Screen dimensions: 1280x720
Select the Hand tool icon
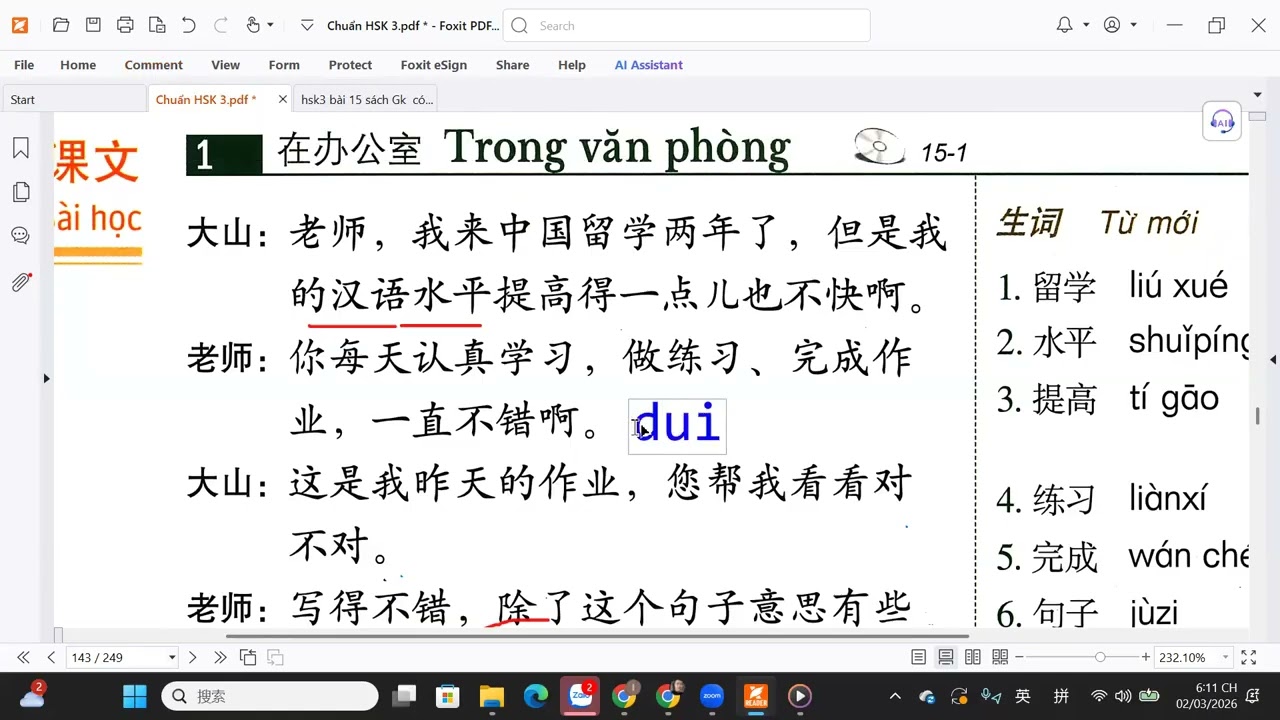[x=253, y=25]
